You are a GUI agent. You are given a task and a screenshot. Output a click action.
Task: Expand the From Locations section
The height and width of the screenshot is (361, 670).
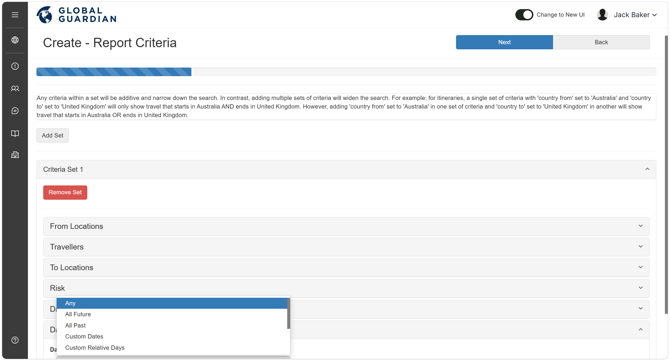(346, 226)
